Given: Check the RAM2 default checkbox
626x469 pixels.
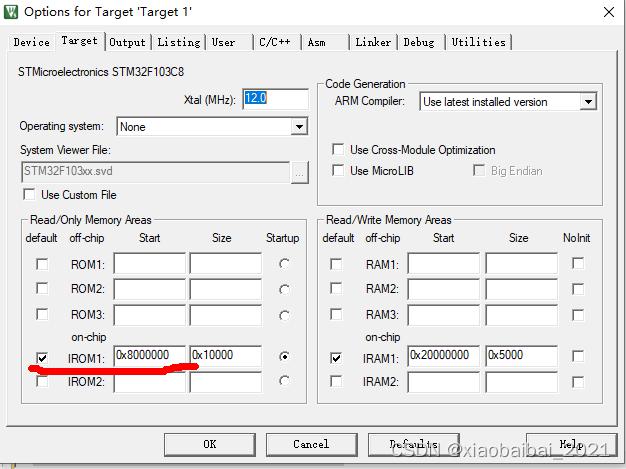Looking at the screenshot, I should pos(336,288).
